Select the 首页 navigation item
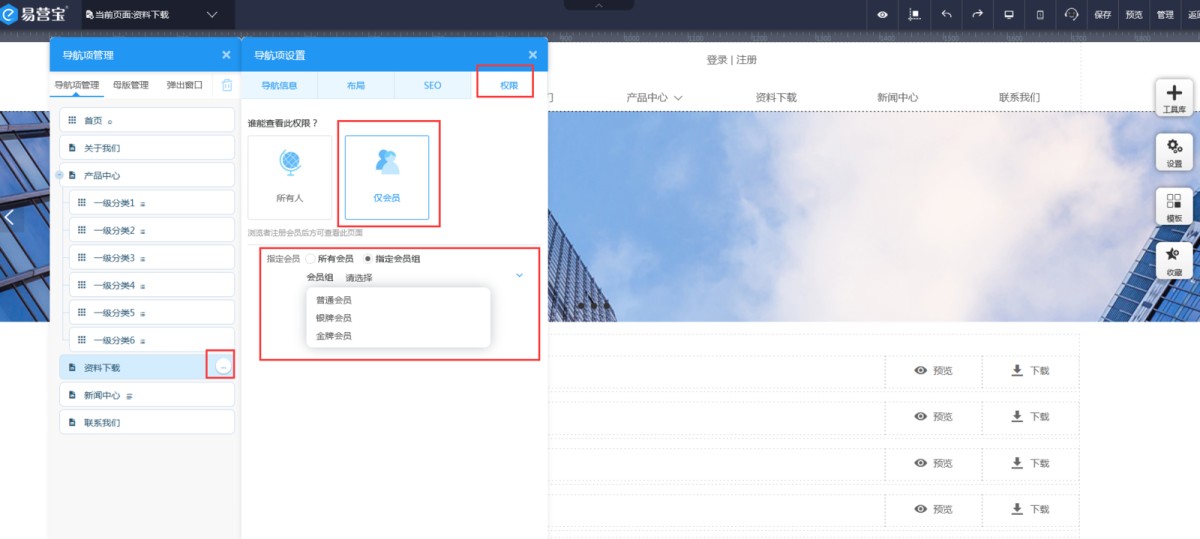The width and height of the screenshot is (1200, 539). [147, 120]
